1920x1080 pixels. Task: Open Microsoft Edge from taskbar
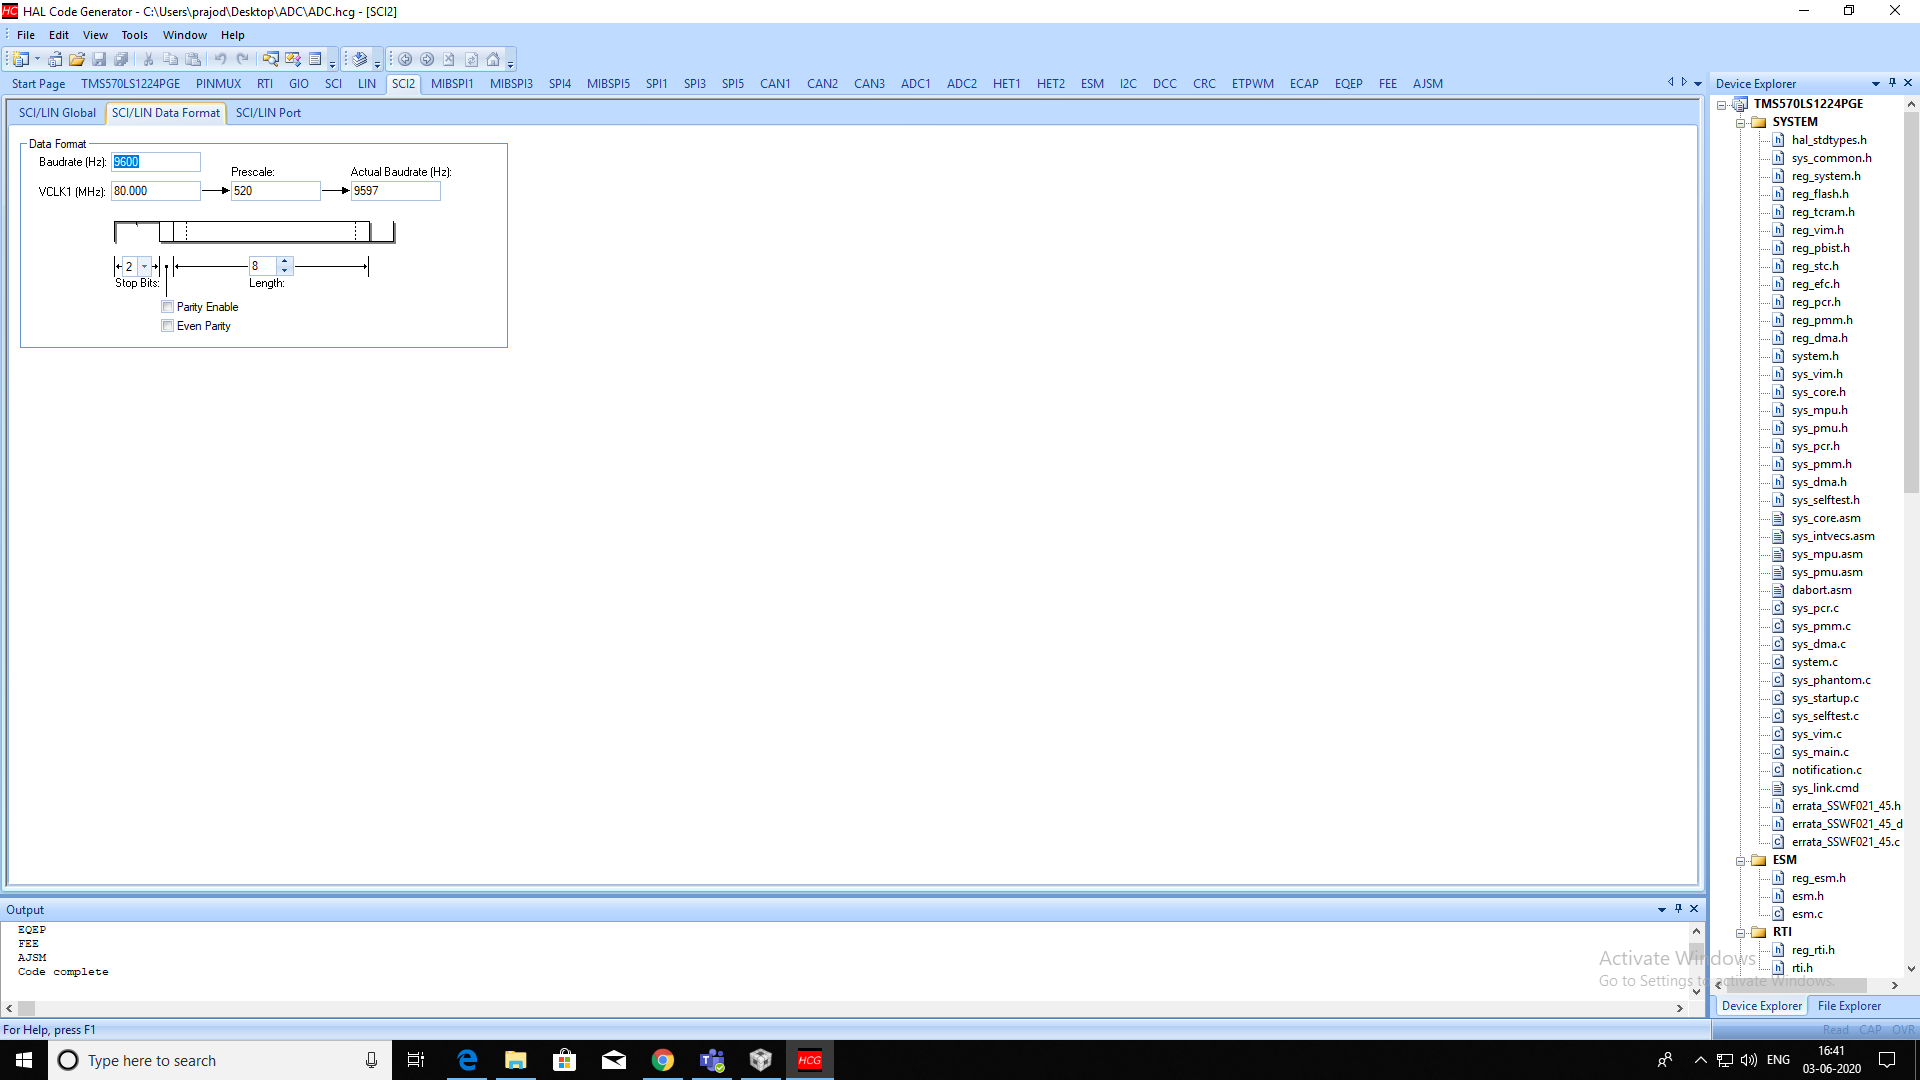[x=467, y=1060]
